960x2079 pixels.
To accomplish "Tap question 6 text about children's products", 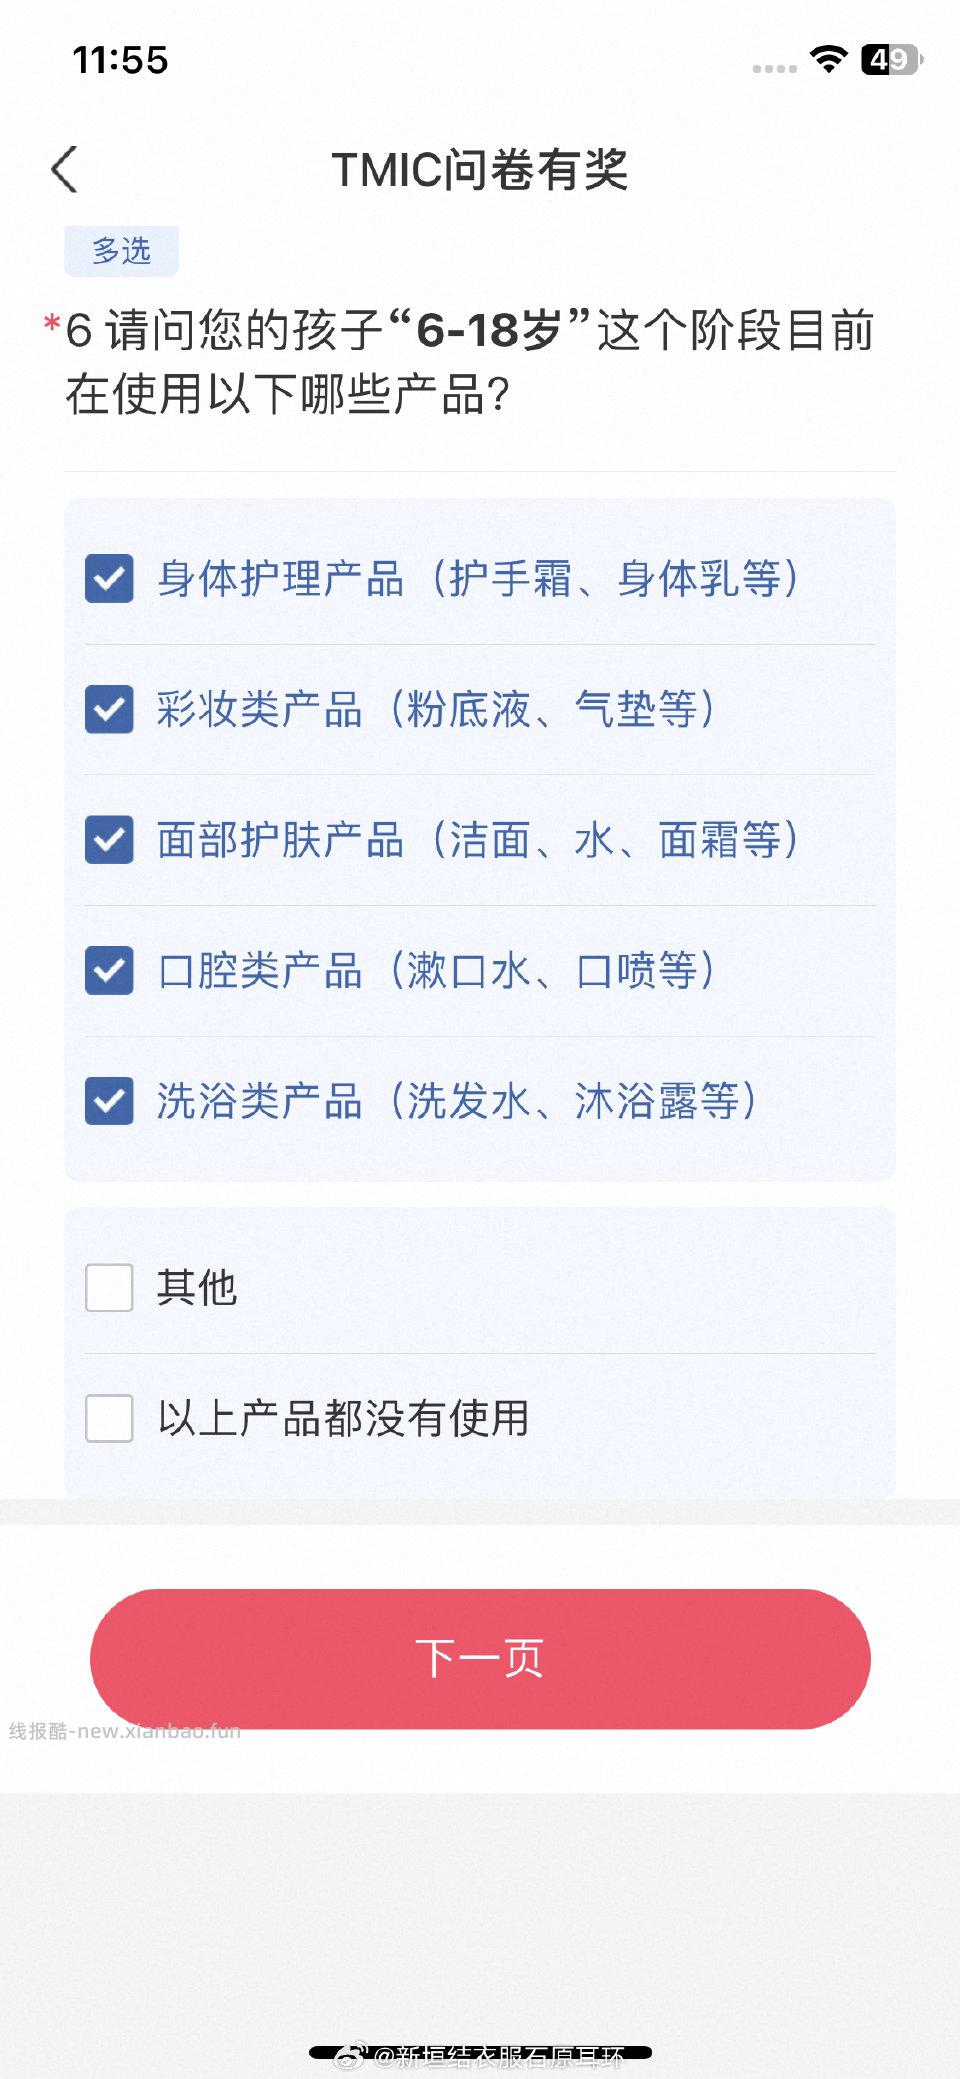I will (460, 360).
